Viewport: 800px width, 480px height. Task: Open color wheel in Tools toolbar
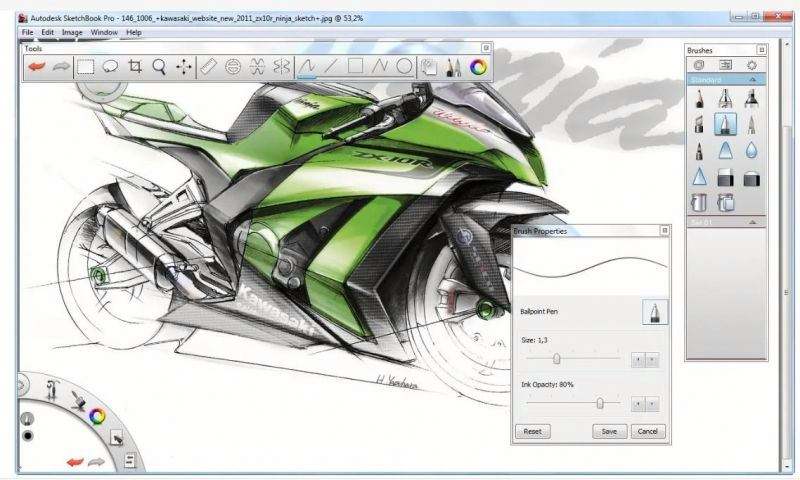[x=478, y=67]
